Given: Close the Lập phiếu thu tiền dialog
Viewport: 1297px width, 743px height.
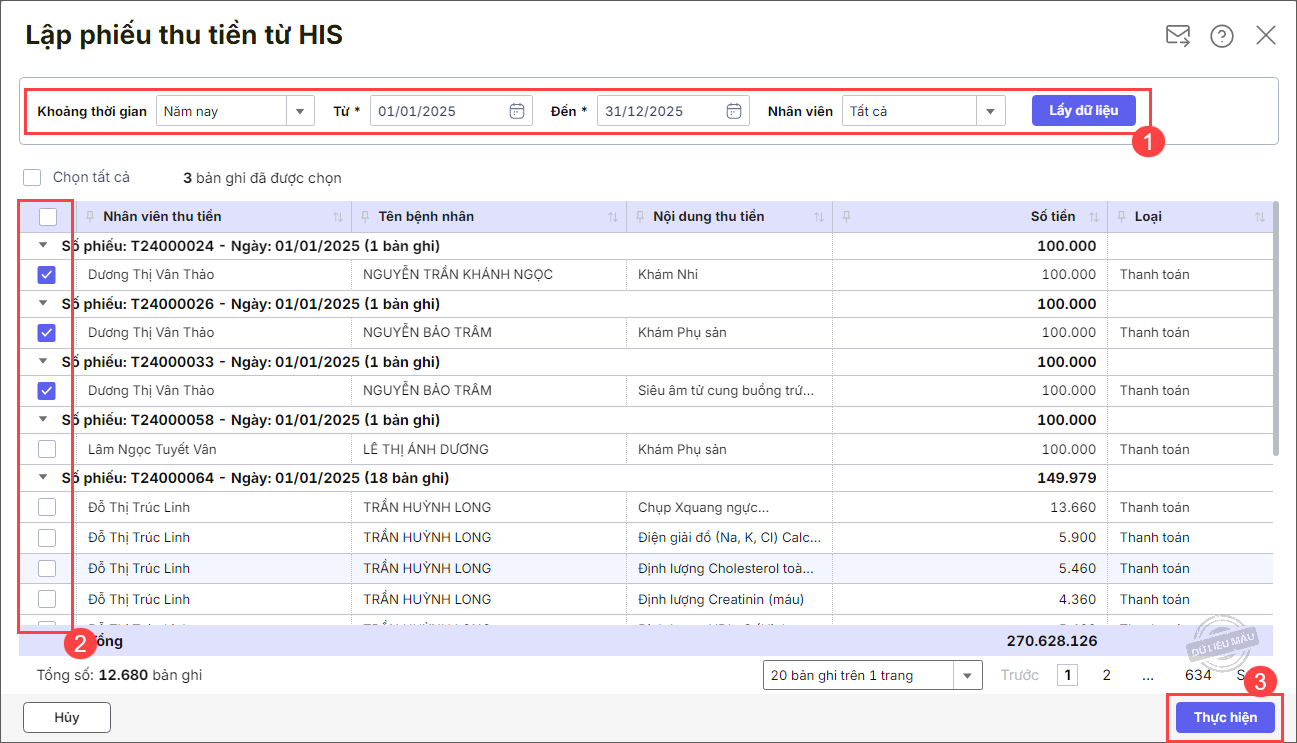Looking at the screenshot, I should 1266,36.
